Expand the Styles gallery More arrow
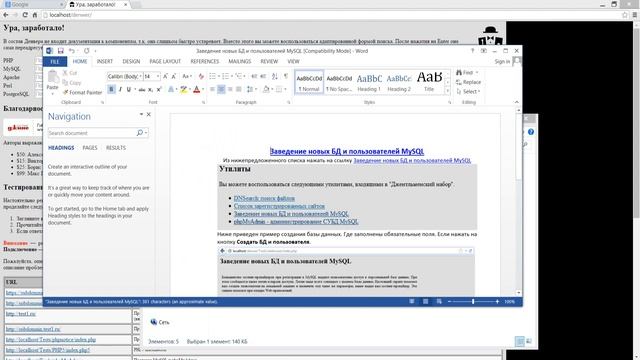Image resolution: width=640 pixels, height=360 pixels. (448, 91)
